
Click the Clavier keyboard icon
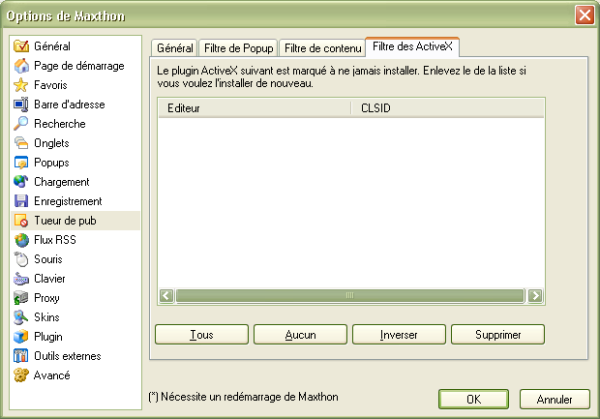coord(21,279)
